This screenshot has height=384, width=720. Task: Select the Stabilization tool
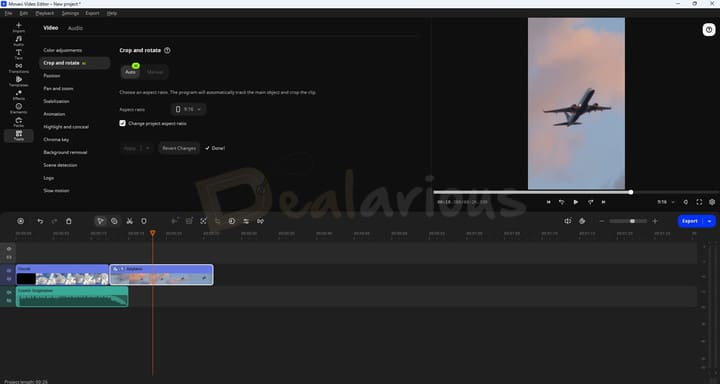coord(56,101)
